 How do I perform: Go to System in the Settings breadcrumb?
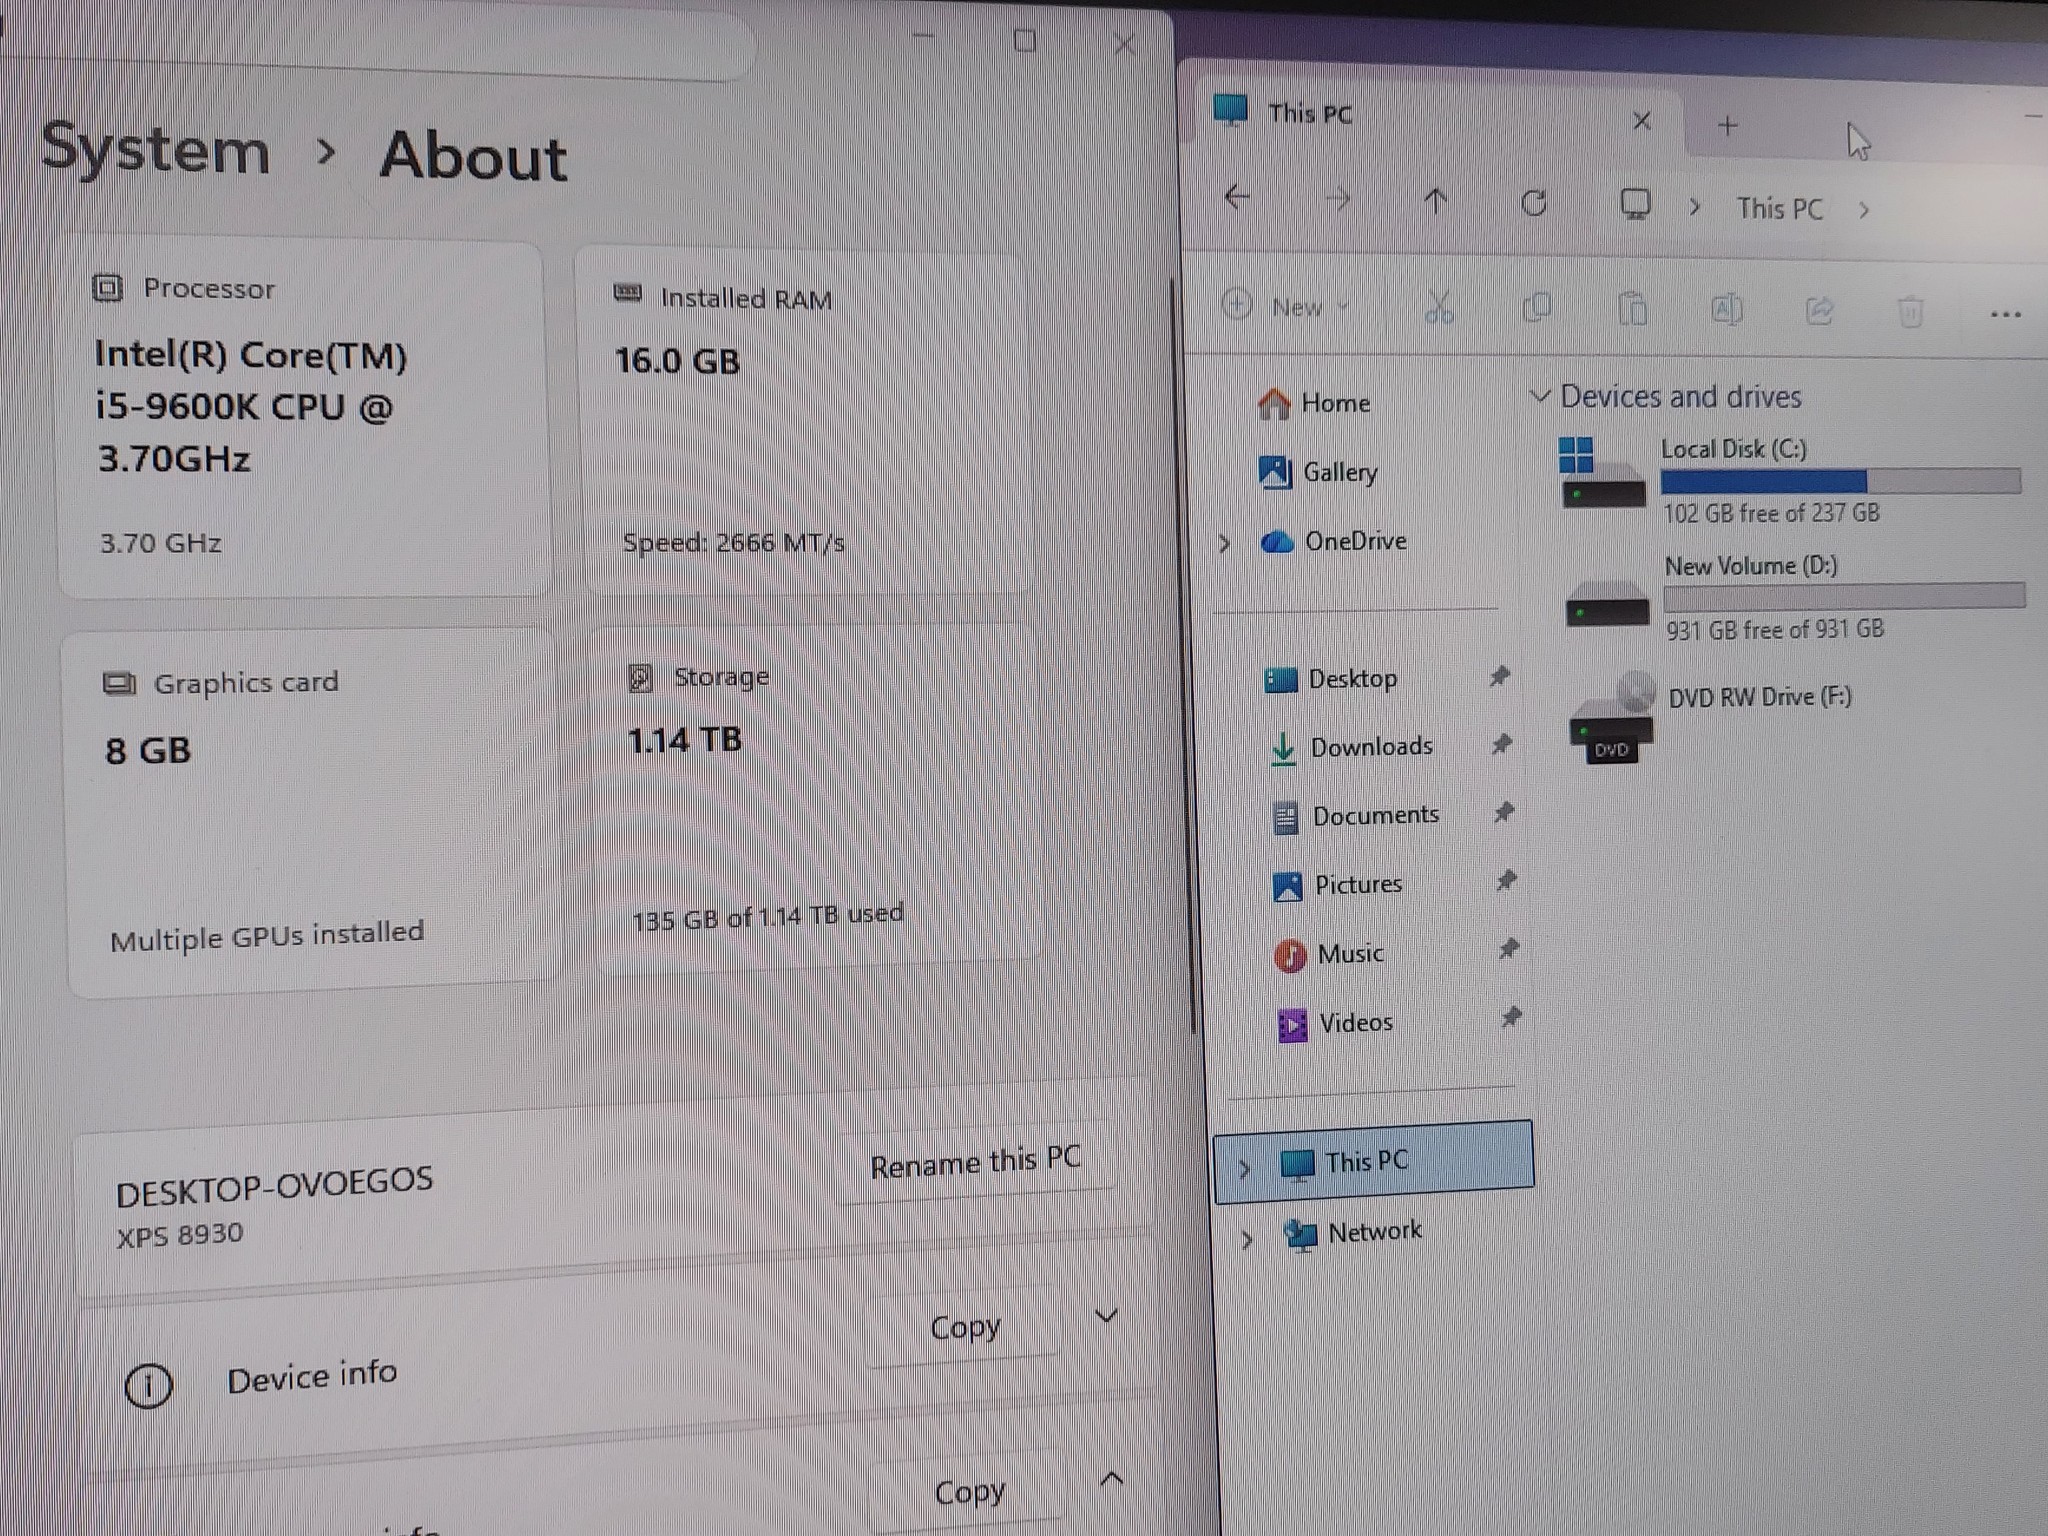[x=156, y=150]
